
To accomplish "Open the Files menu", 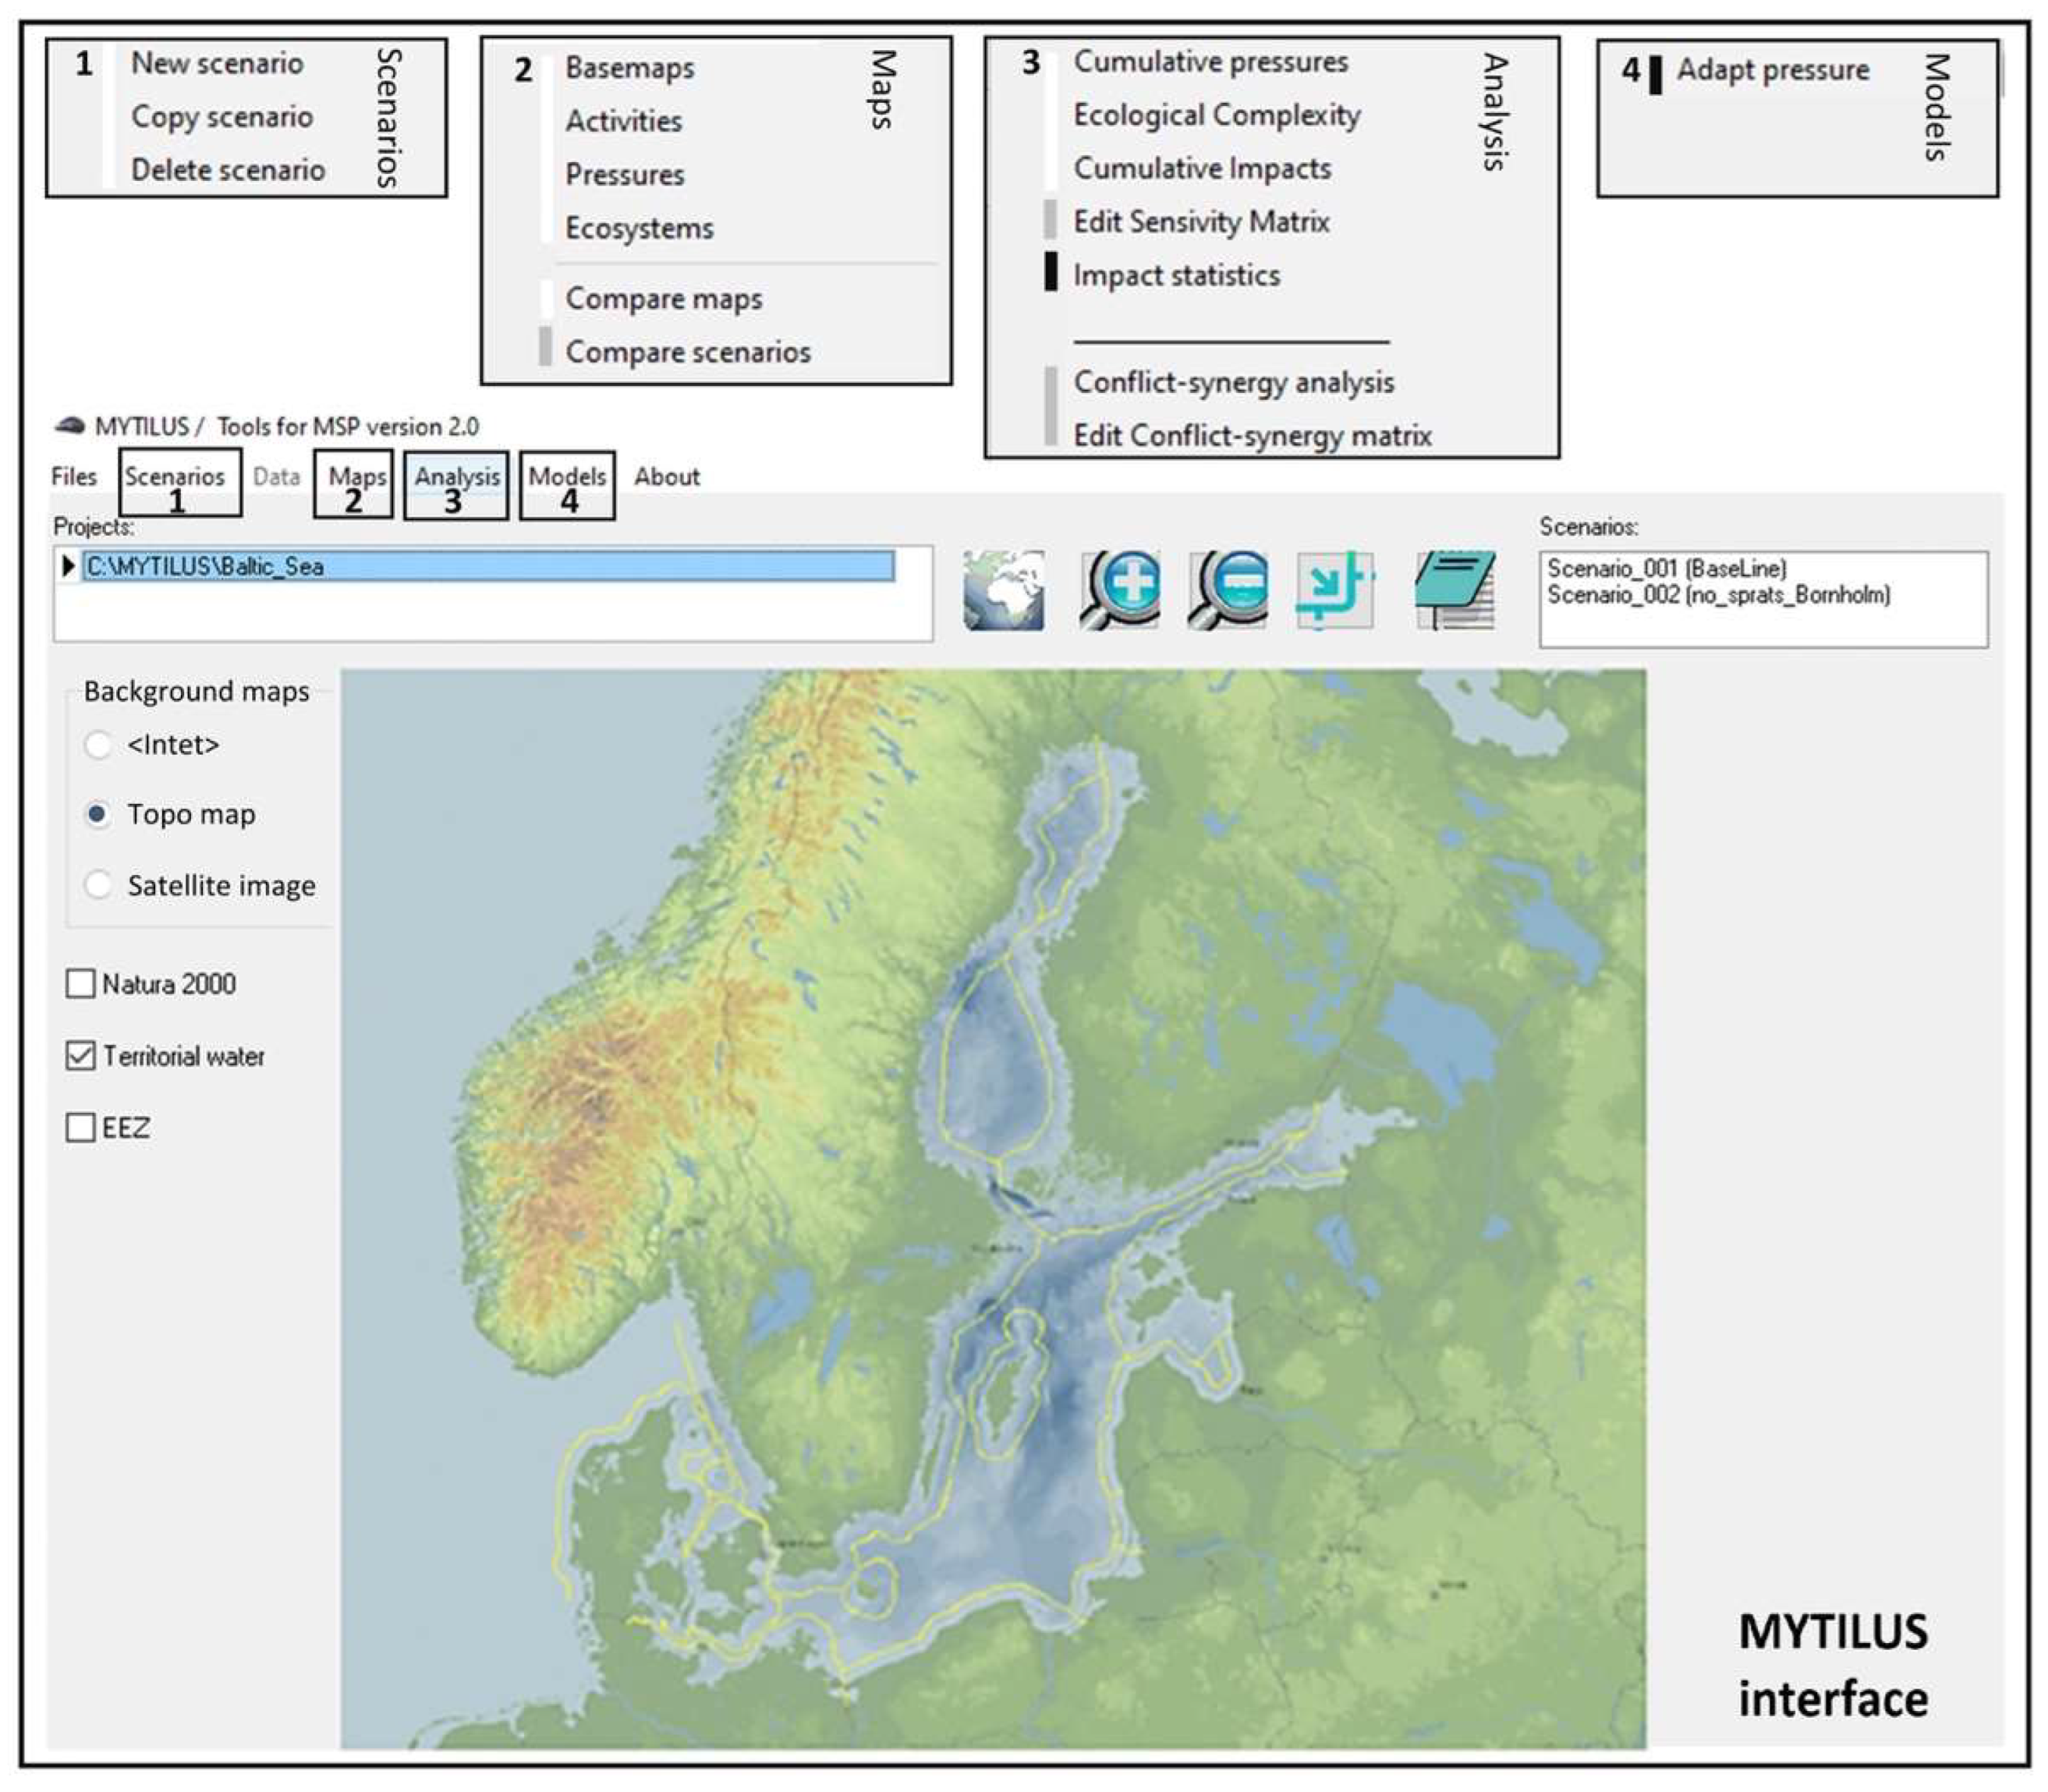I will click(x=74, y=477).
